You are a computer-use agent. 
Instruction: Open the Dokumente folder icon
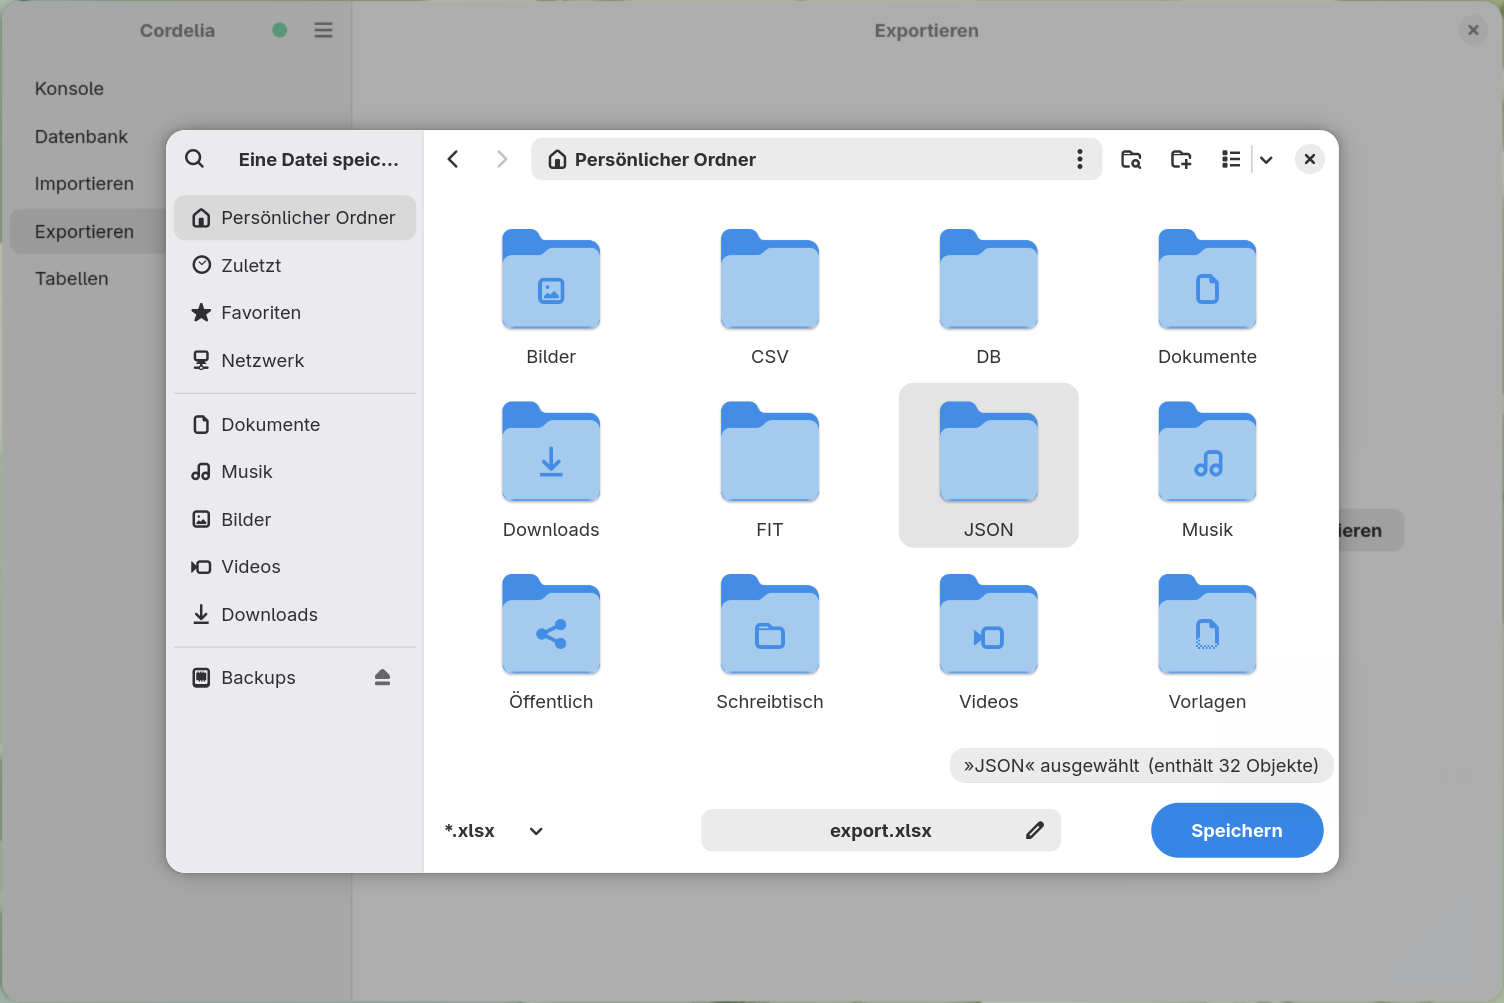point(1207,297)
